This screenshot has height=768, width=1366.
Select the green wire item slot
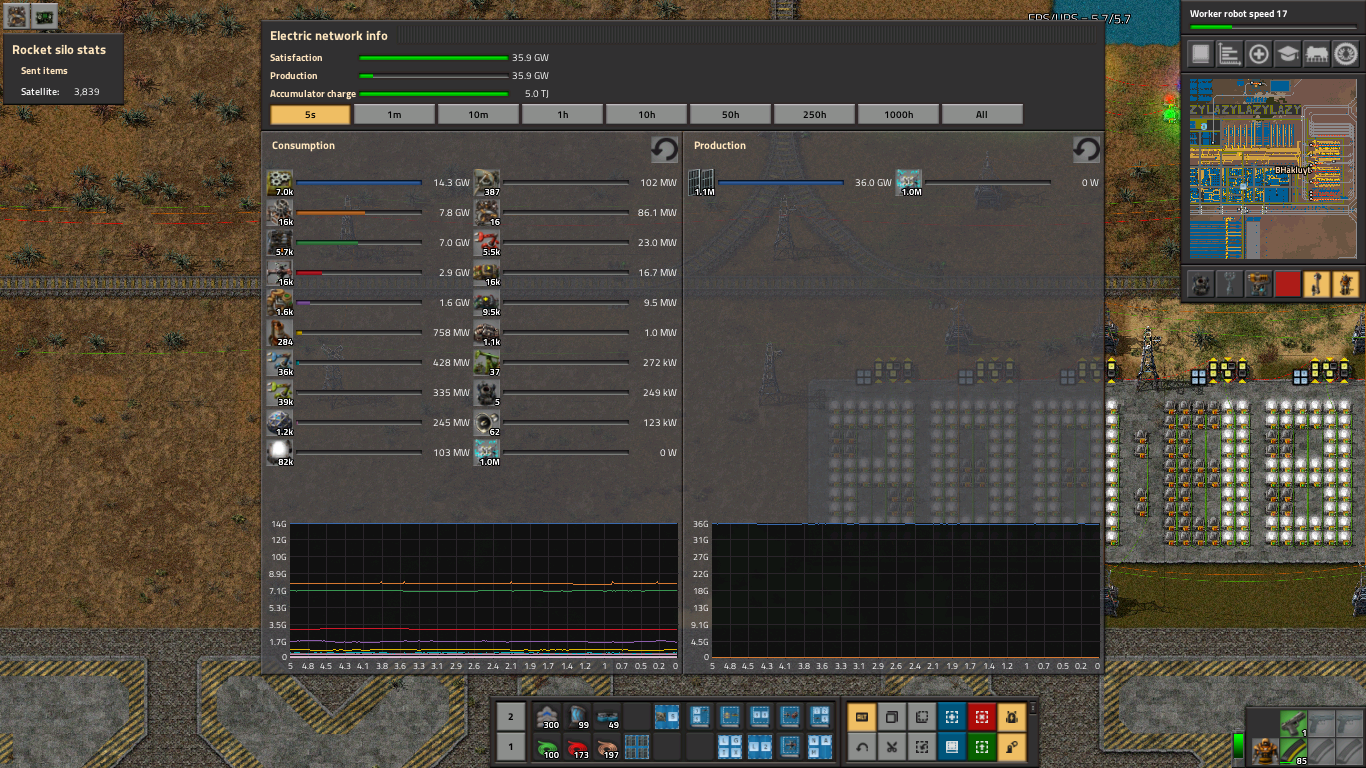coord(548,746)
